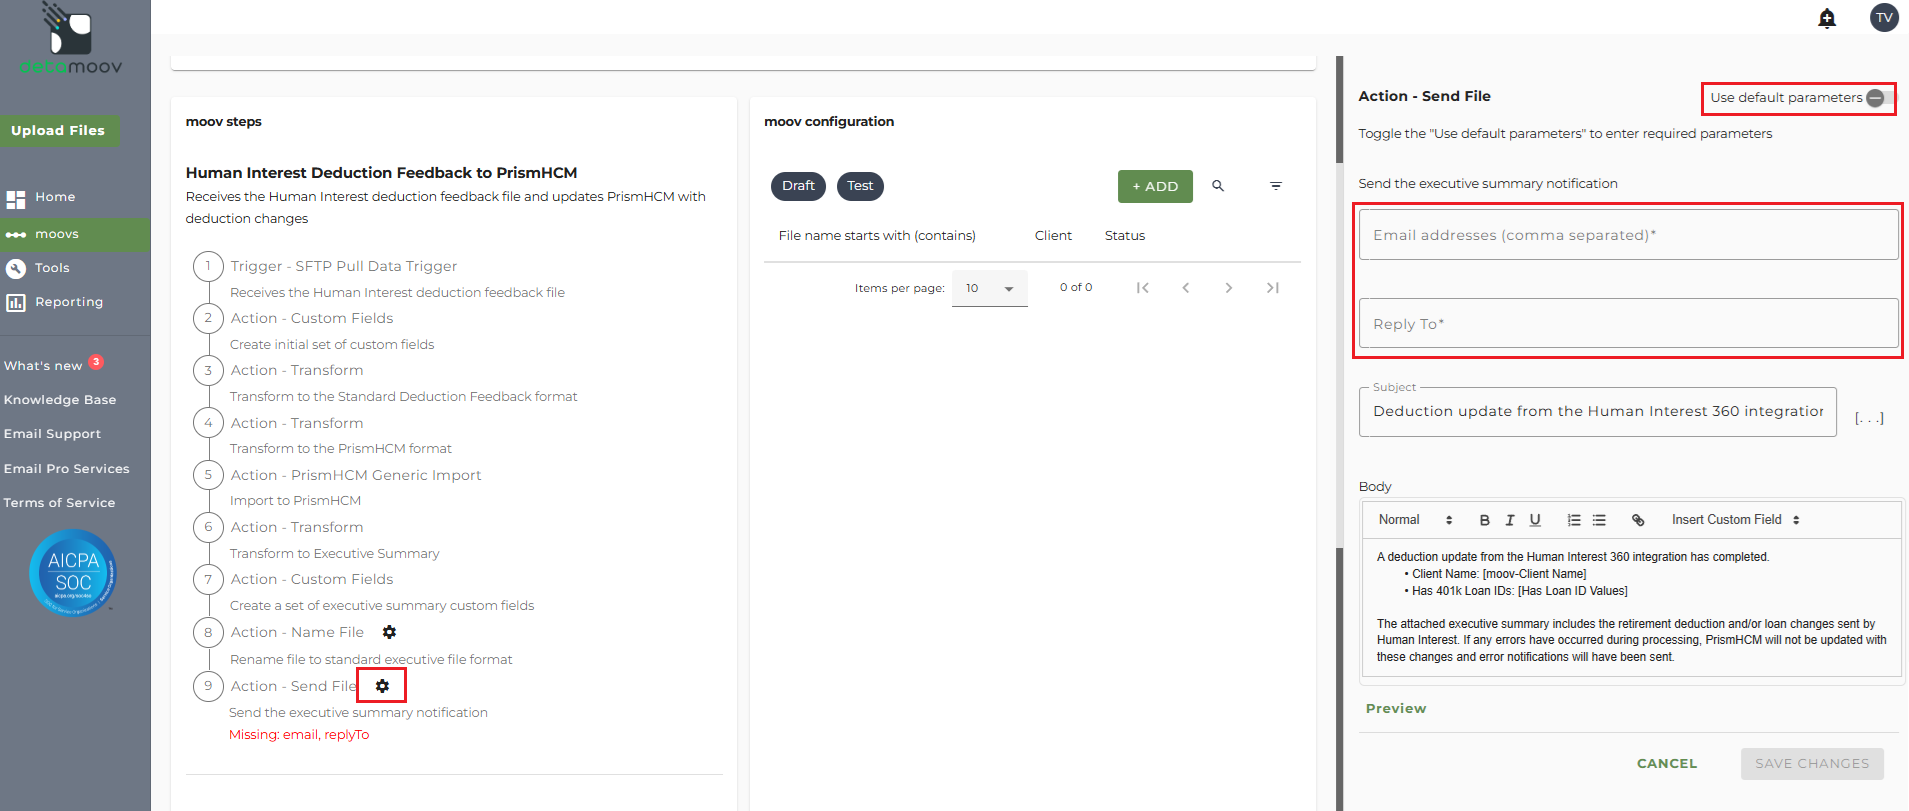Click the Preview link
The width and height of the screenshot is (1909, 811).
(1396, 709)
